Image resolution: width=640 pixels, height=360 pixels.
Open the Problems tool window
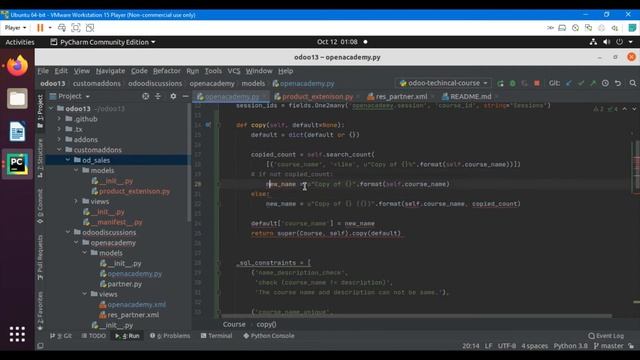pyautogui.click(x=170, y=336)
